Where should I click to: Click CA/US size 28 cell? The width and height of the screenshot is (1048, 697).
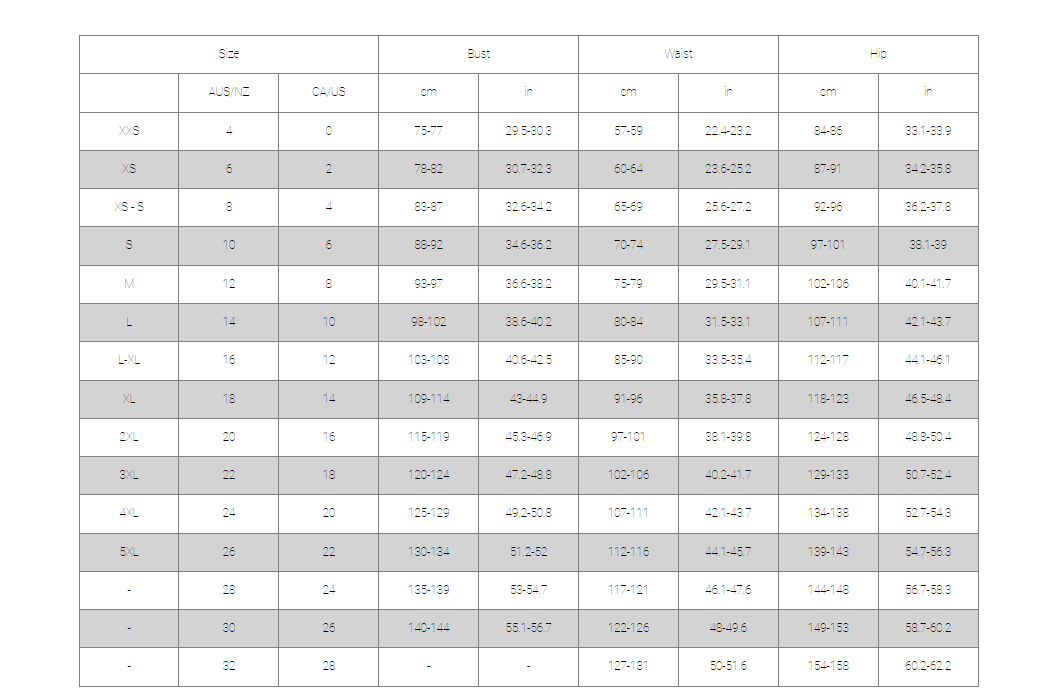[x=328, y=666]
